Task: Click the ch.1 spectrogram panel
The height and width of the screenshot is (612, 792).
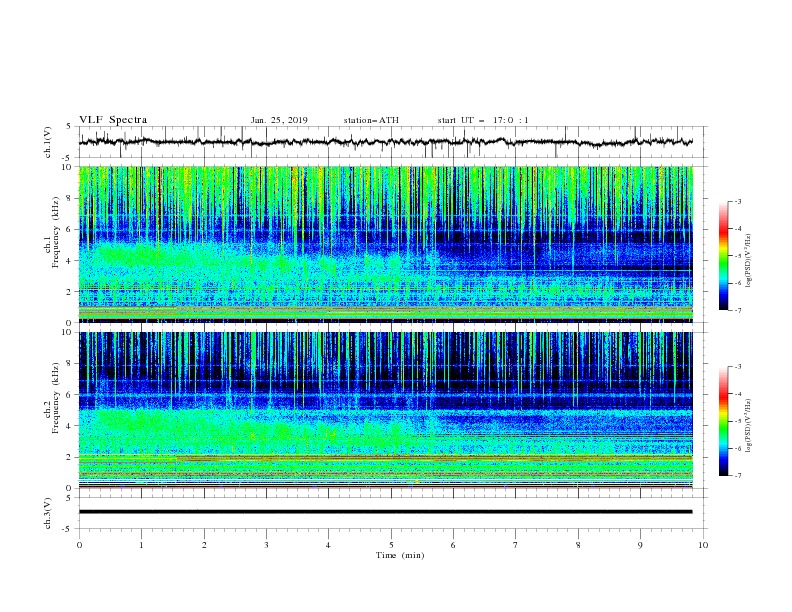Action: coord(386,244)
